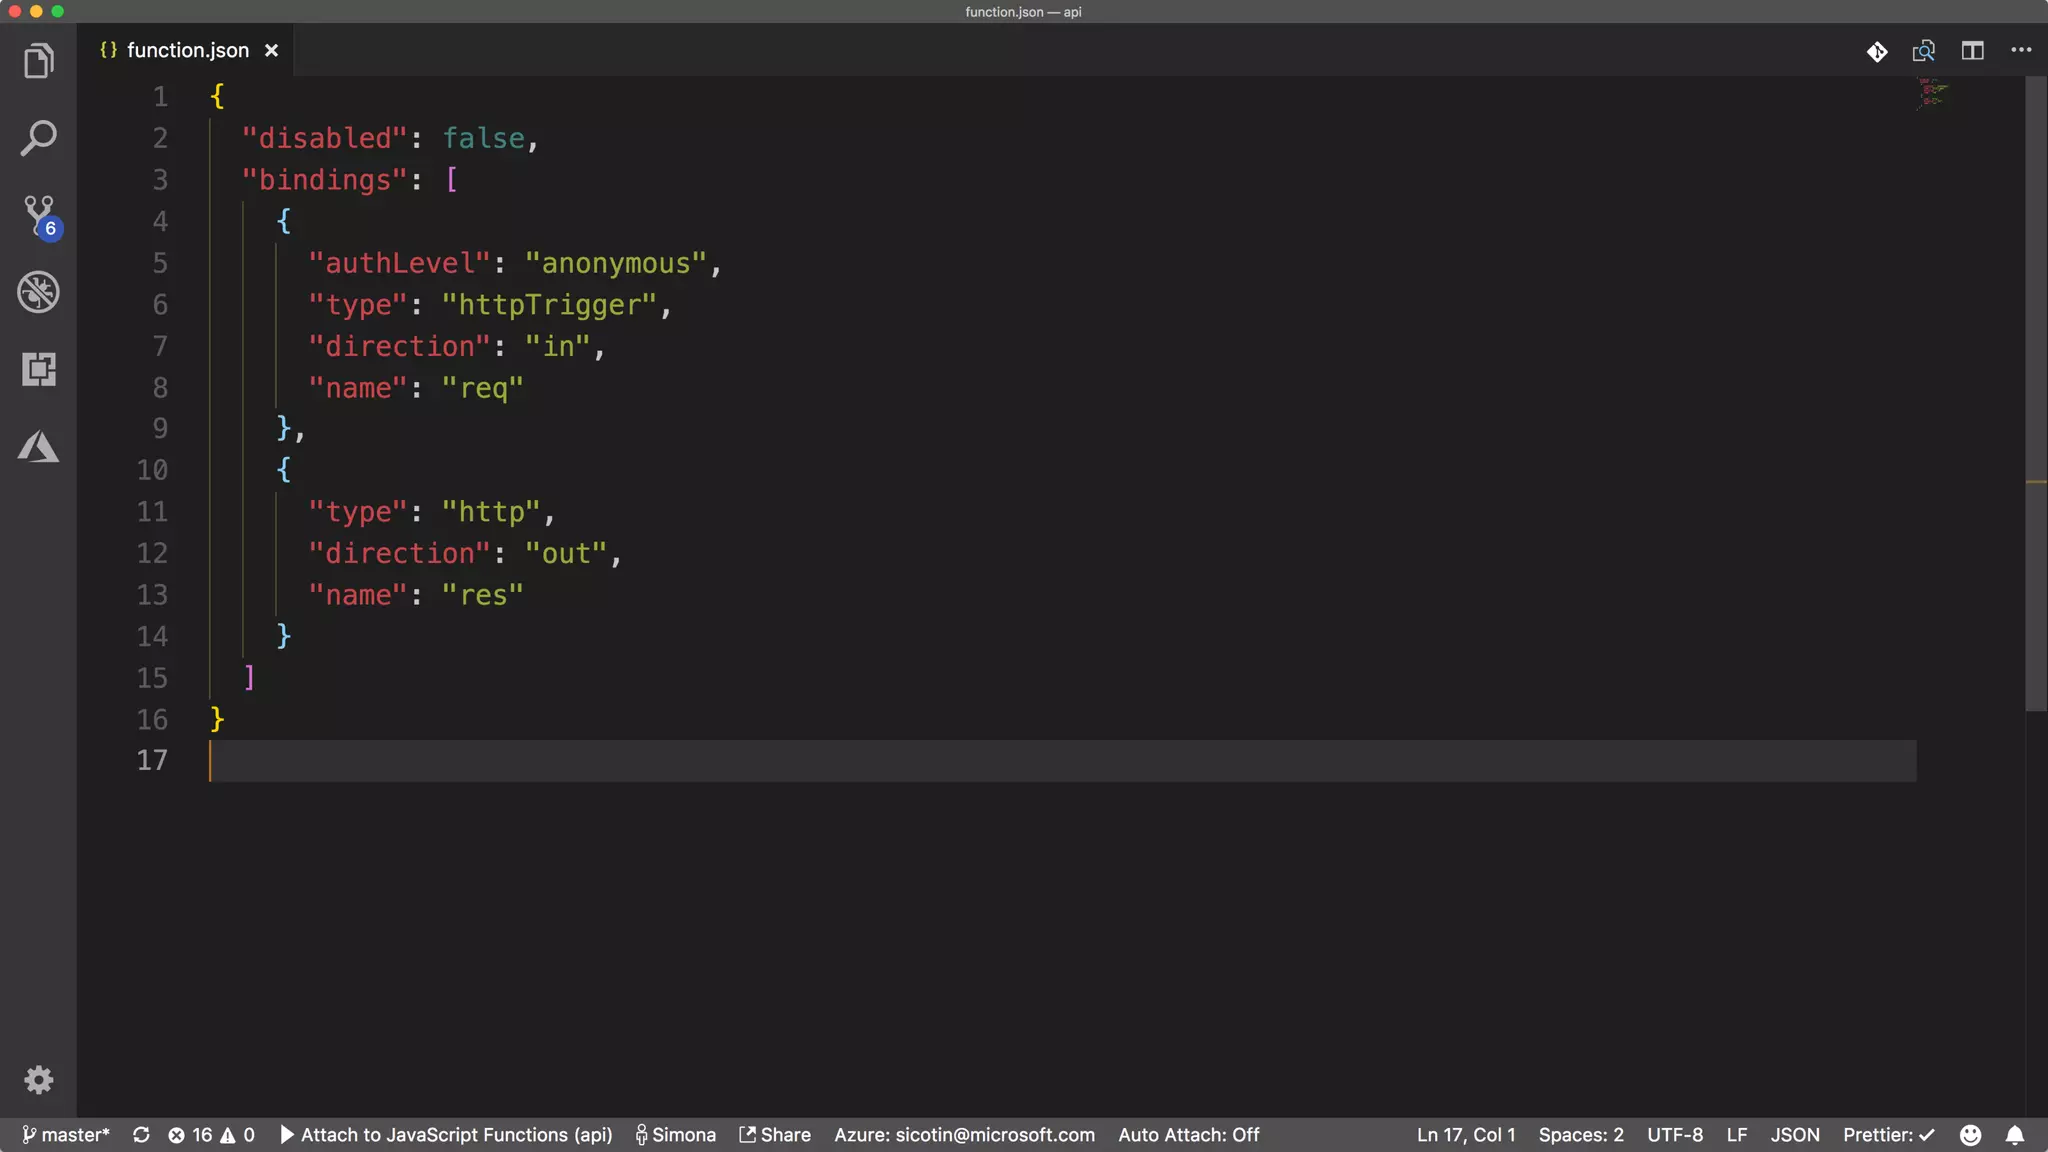The height and width of the screenshot is (1152, 2048).
Task: Open the Manage gear menu at bottom left
Action: coord(38,1079)
